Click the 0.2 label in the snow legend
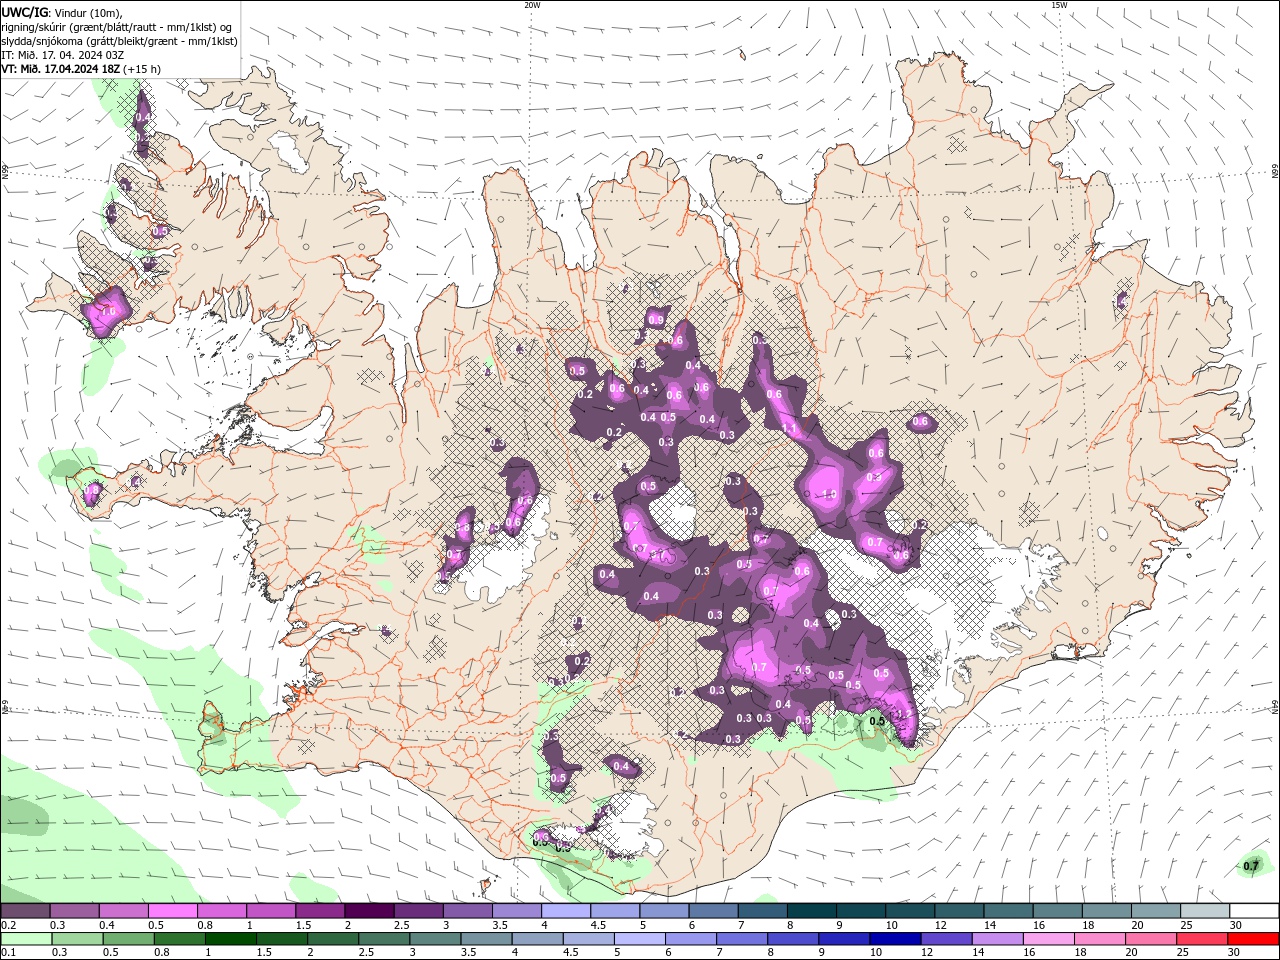The width and height of the screenshot is (1280, 960). [8, 925]
